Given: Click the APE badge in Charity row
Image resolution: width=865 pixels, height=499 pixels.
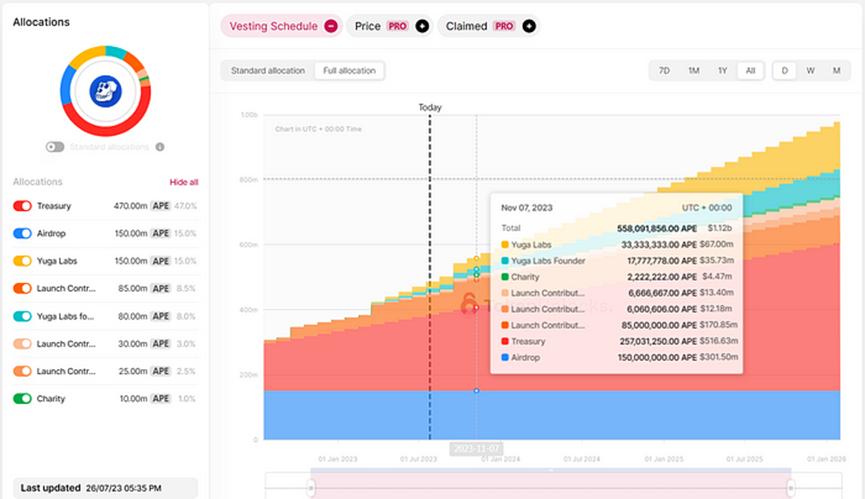Looking at the screenshot, I should tap(160, 399).
